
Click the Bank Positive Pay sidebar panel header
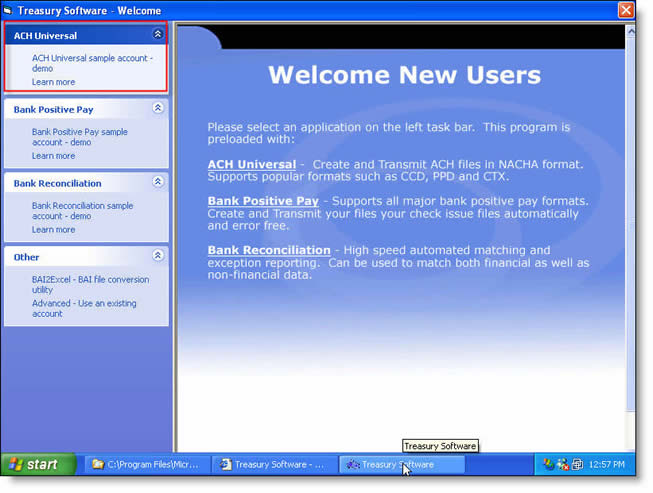[x=86, y=109]
